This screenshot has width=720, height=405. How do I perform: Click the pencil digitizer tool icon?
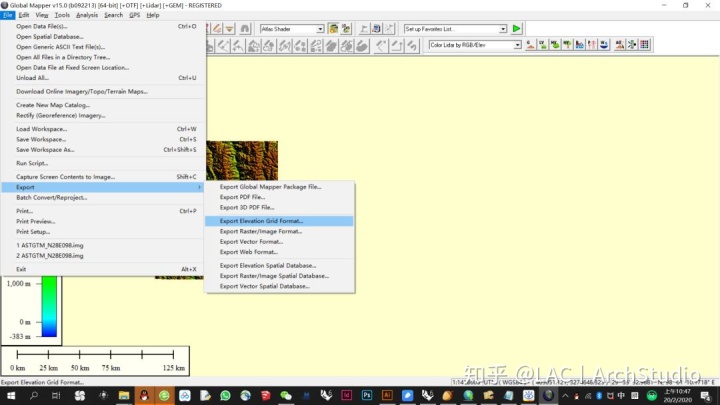(217, 29)
